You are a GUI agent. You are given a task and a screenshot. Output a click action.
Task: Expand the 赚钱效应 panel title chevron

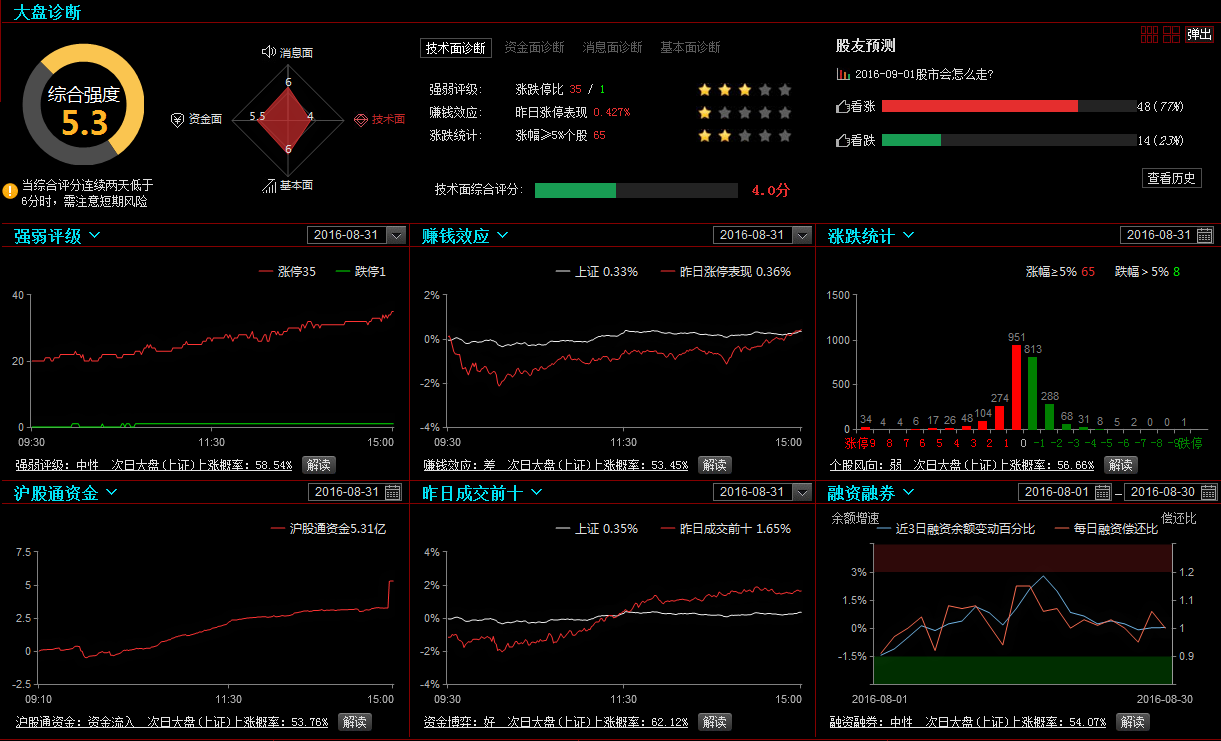point(503,235)
